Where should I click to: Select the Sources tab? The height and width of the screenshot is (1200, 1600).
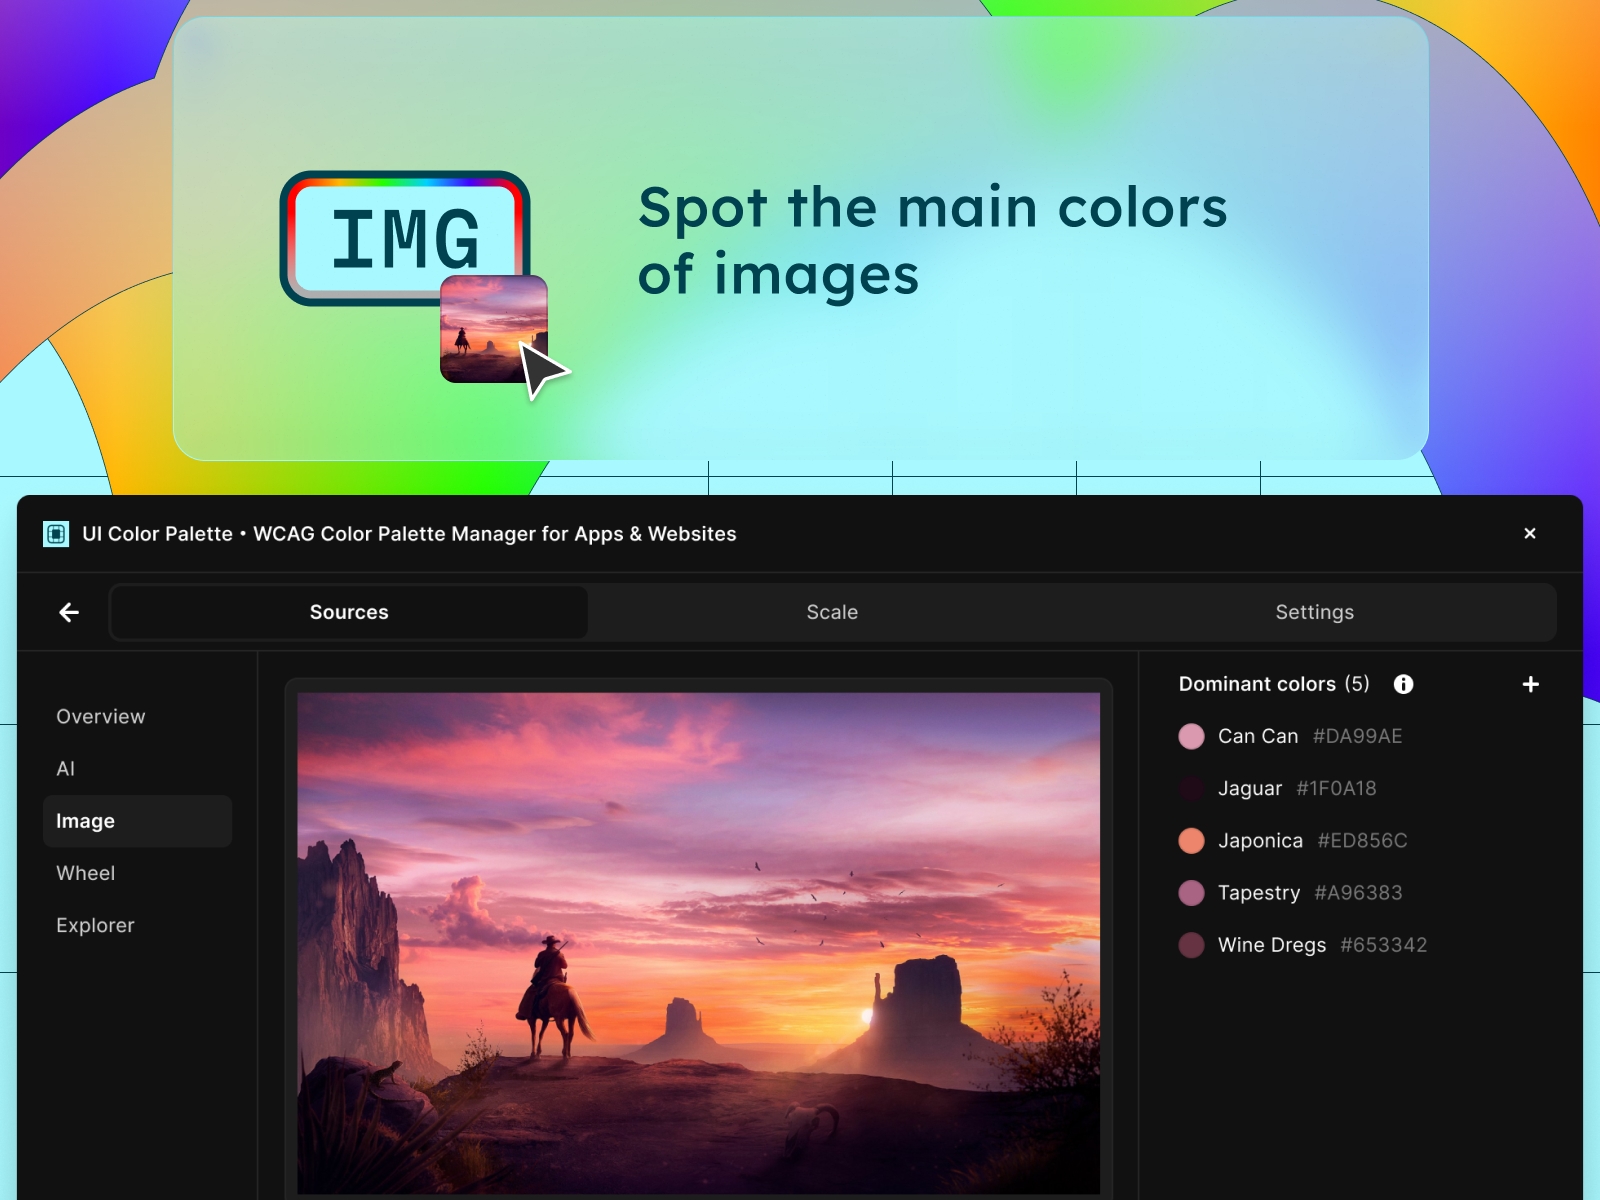(x=348, y=611)
